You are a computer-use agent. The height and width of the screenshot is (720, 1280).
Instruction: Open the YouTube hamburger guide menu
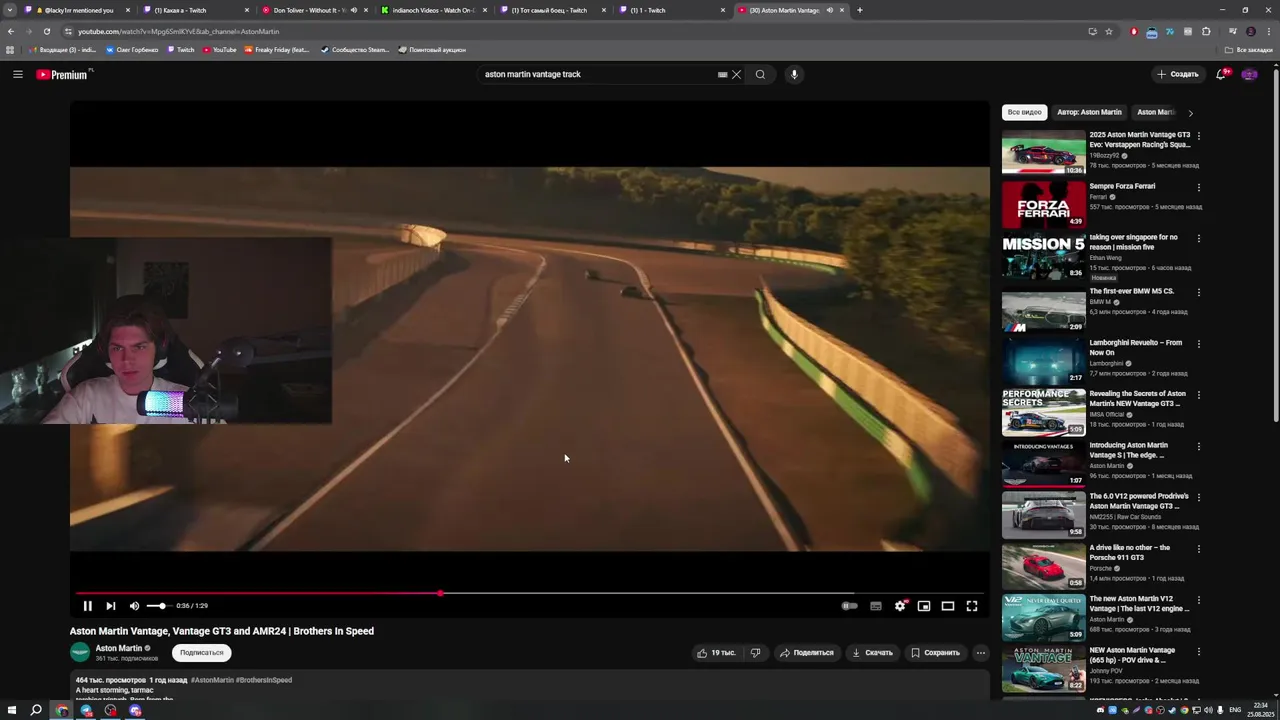pyautogui.click(x=17, y=74)
